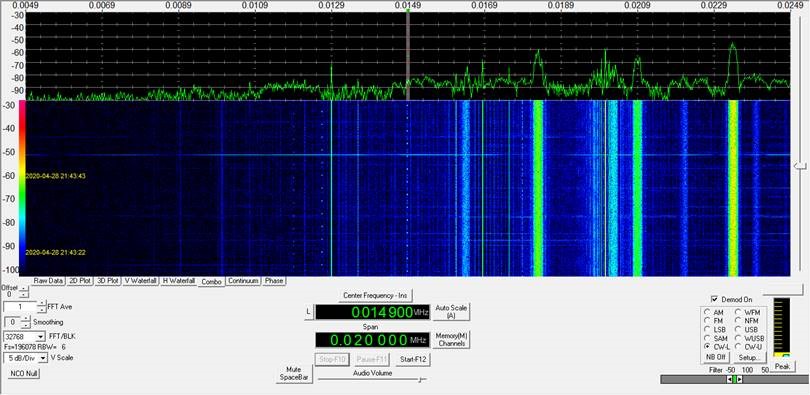Open the V Waterfall tab
Viewport: 810px width, 395px height.
(x=141, y=280)
